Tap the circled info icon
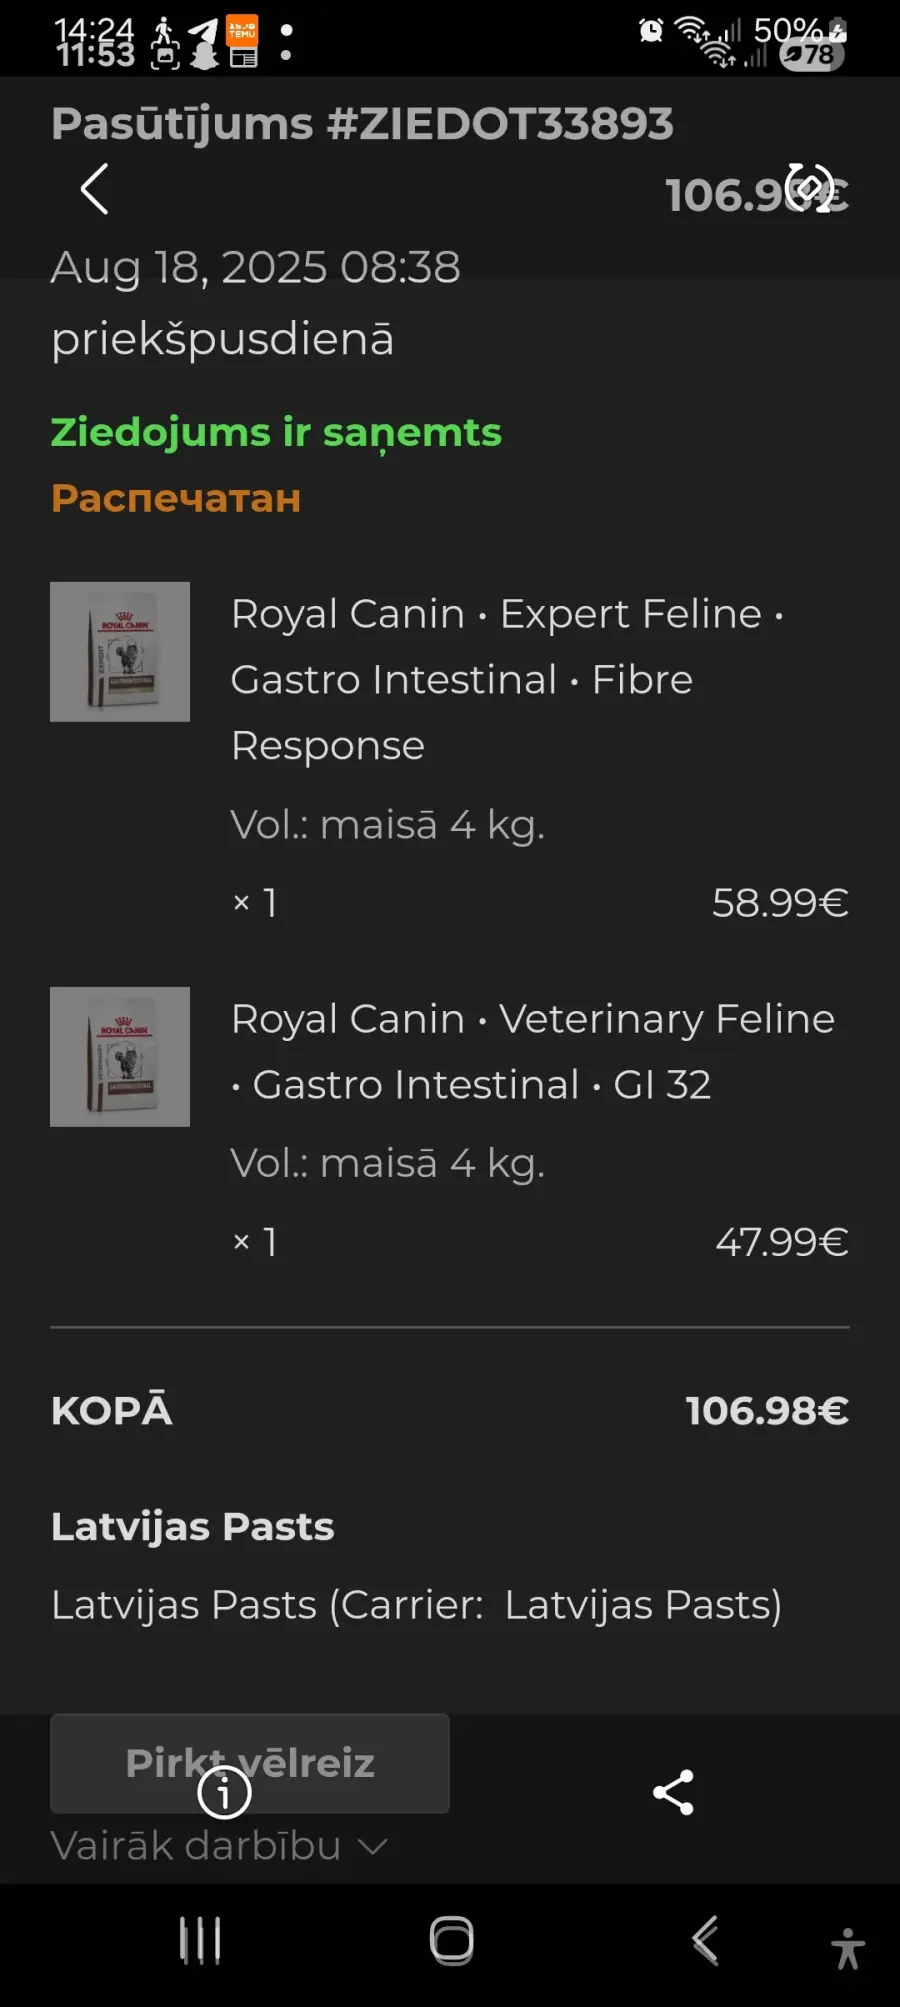Viewport: 900px width, 2007px height. pos(224,1792)
